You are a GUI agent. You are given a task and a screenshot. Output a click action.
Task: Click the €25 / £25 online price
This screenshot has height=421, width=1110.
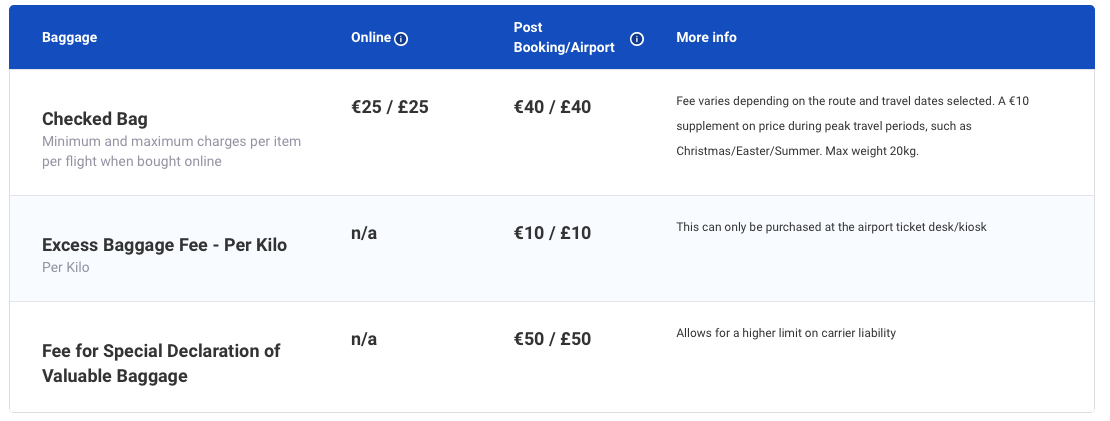[390, 107]
